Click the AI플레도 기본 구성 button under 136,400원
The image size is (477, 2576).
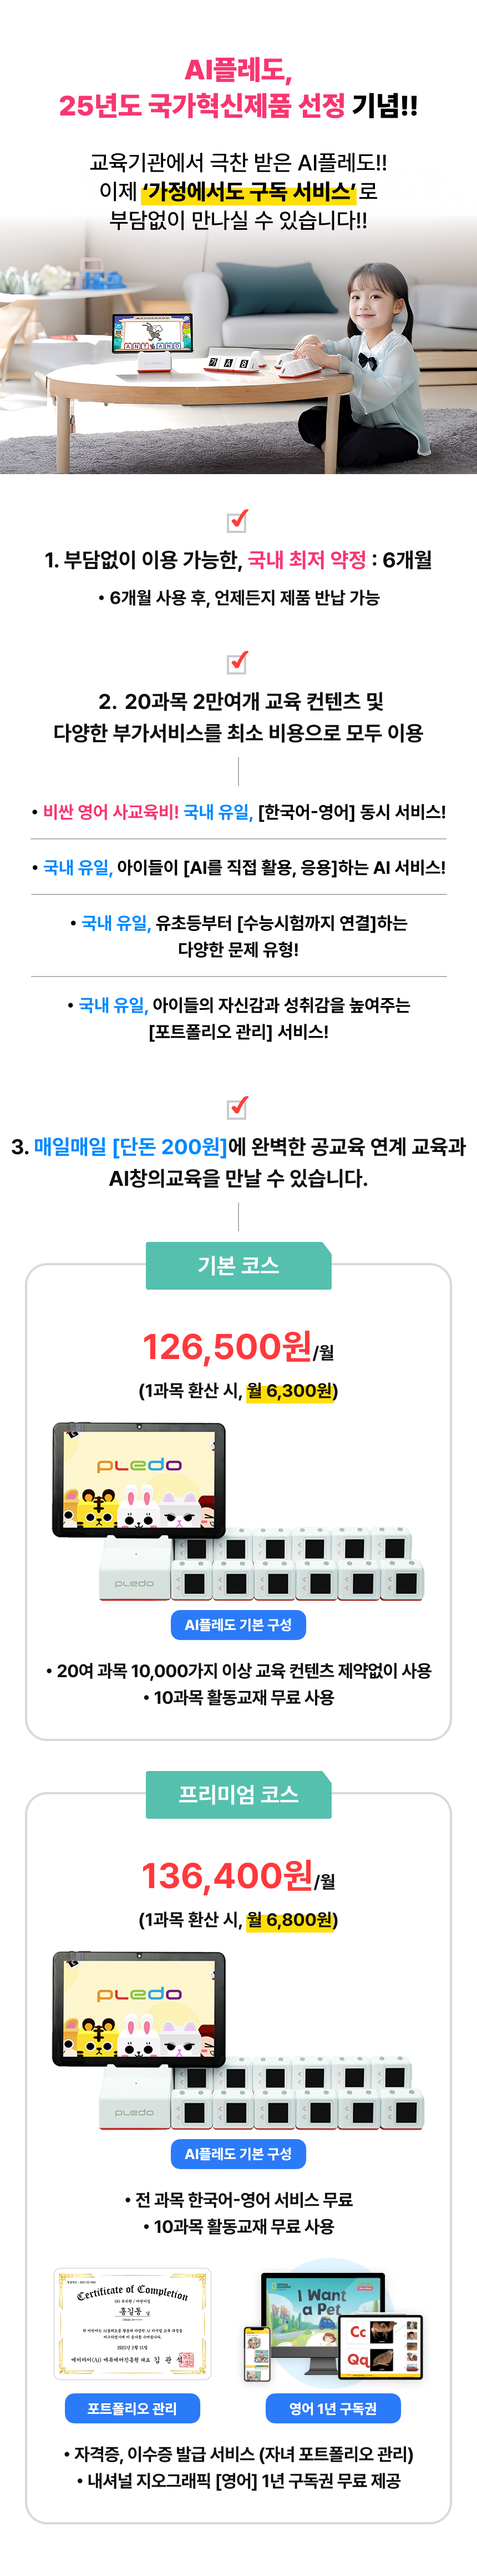pyautogui.click(x=238, y=2154)
